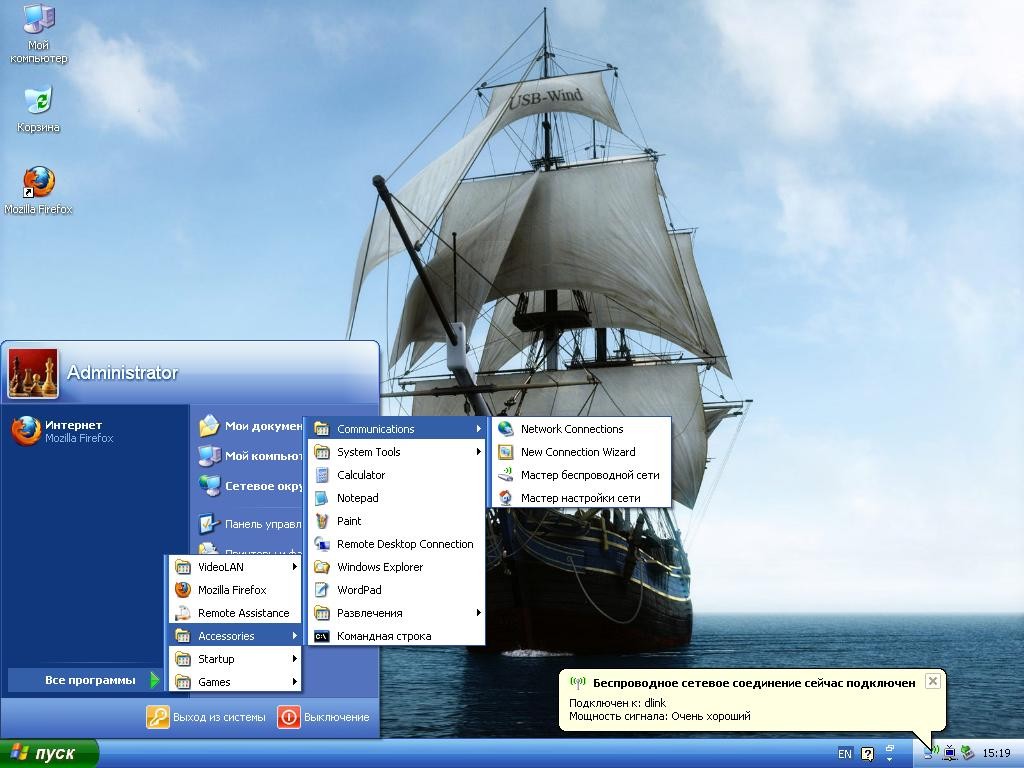The height and width of the screenshot is (768, 1024).
Task: Click the Мастер настройки сети icon
Action: (505, 498)
